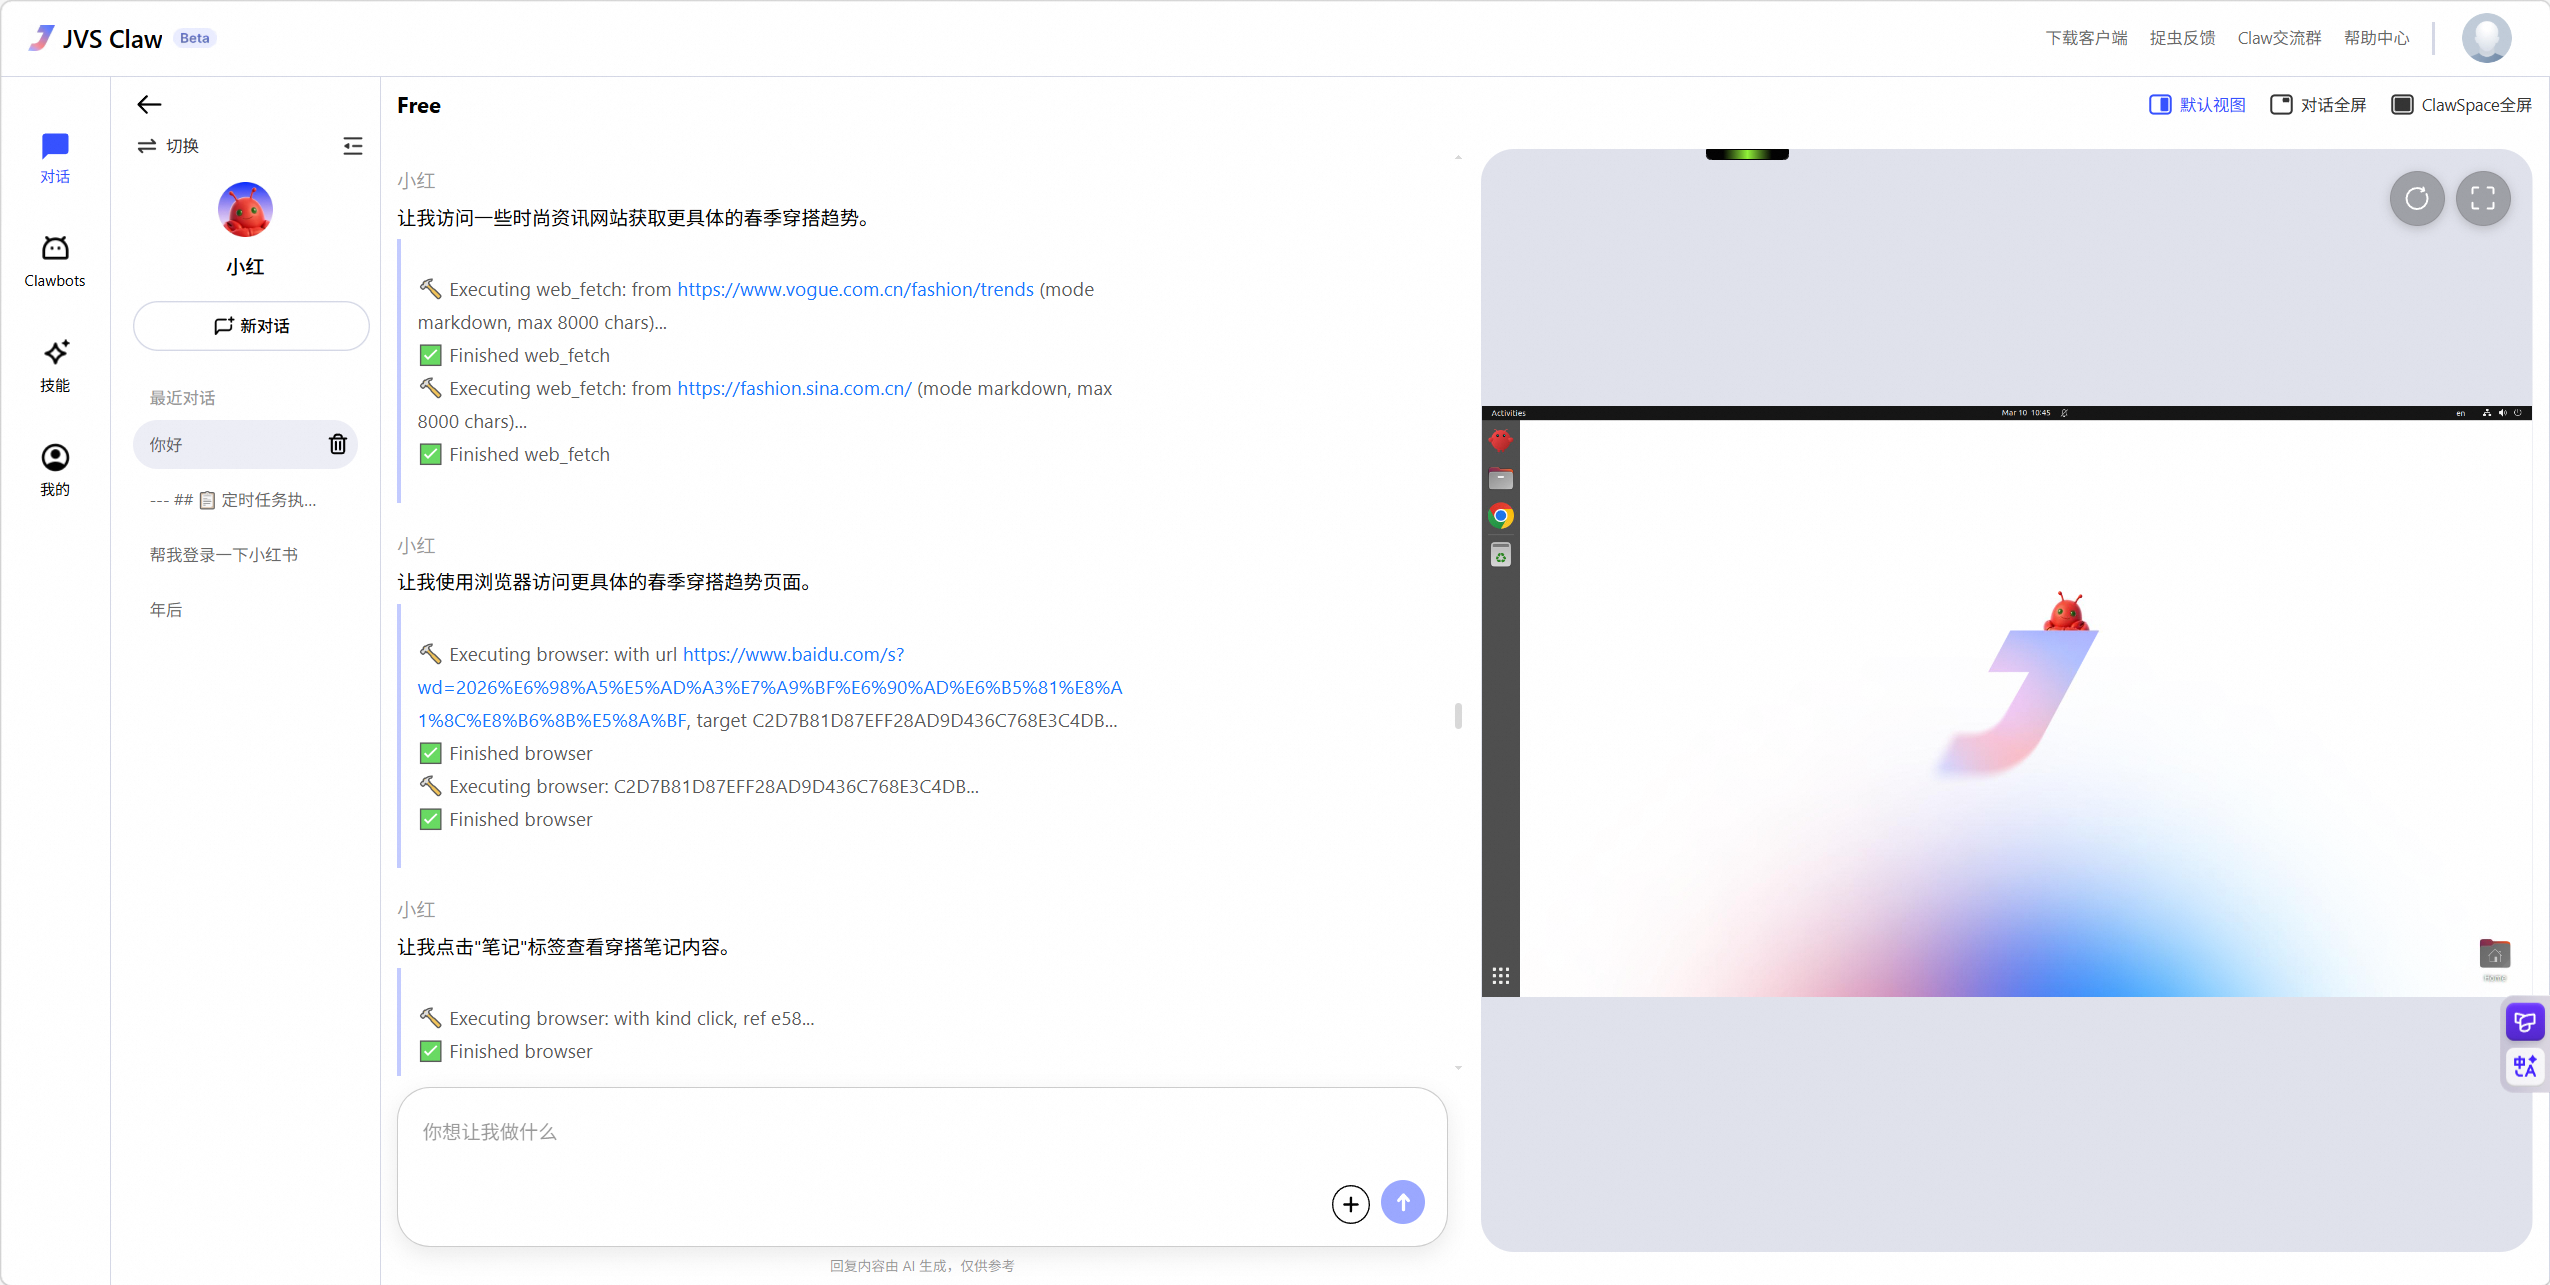Launch Chrome from the remote desktop dock
Image resolution: width=2550 pixels, height=1285 pixels.
(1501, 516)
